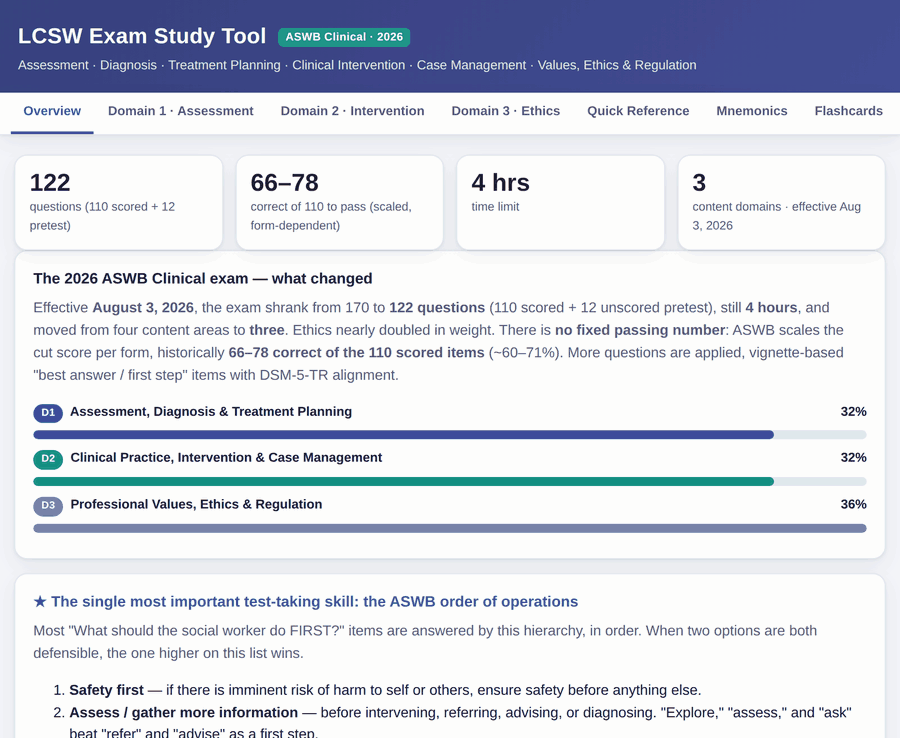Select the 122 questions stat card

(119, 203)
